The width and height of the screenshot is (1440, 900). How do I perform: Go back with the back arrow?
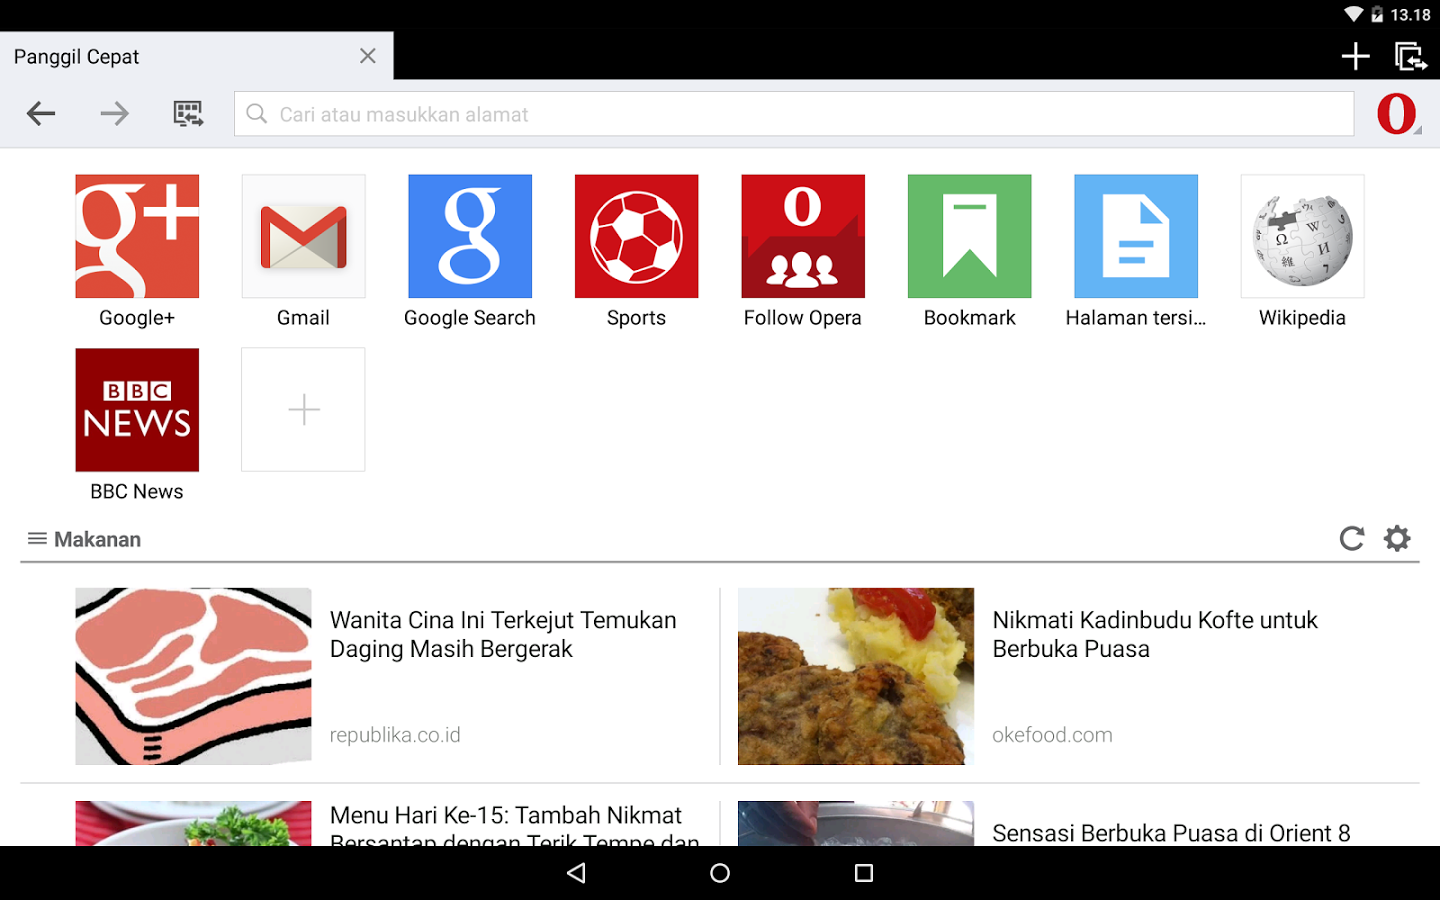pyautogui.click(x=41, y=114)
